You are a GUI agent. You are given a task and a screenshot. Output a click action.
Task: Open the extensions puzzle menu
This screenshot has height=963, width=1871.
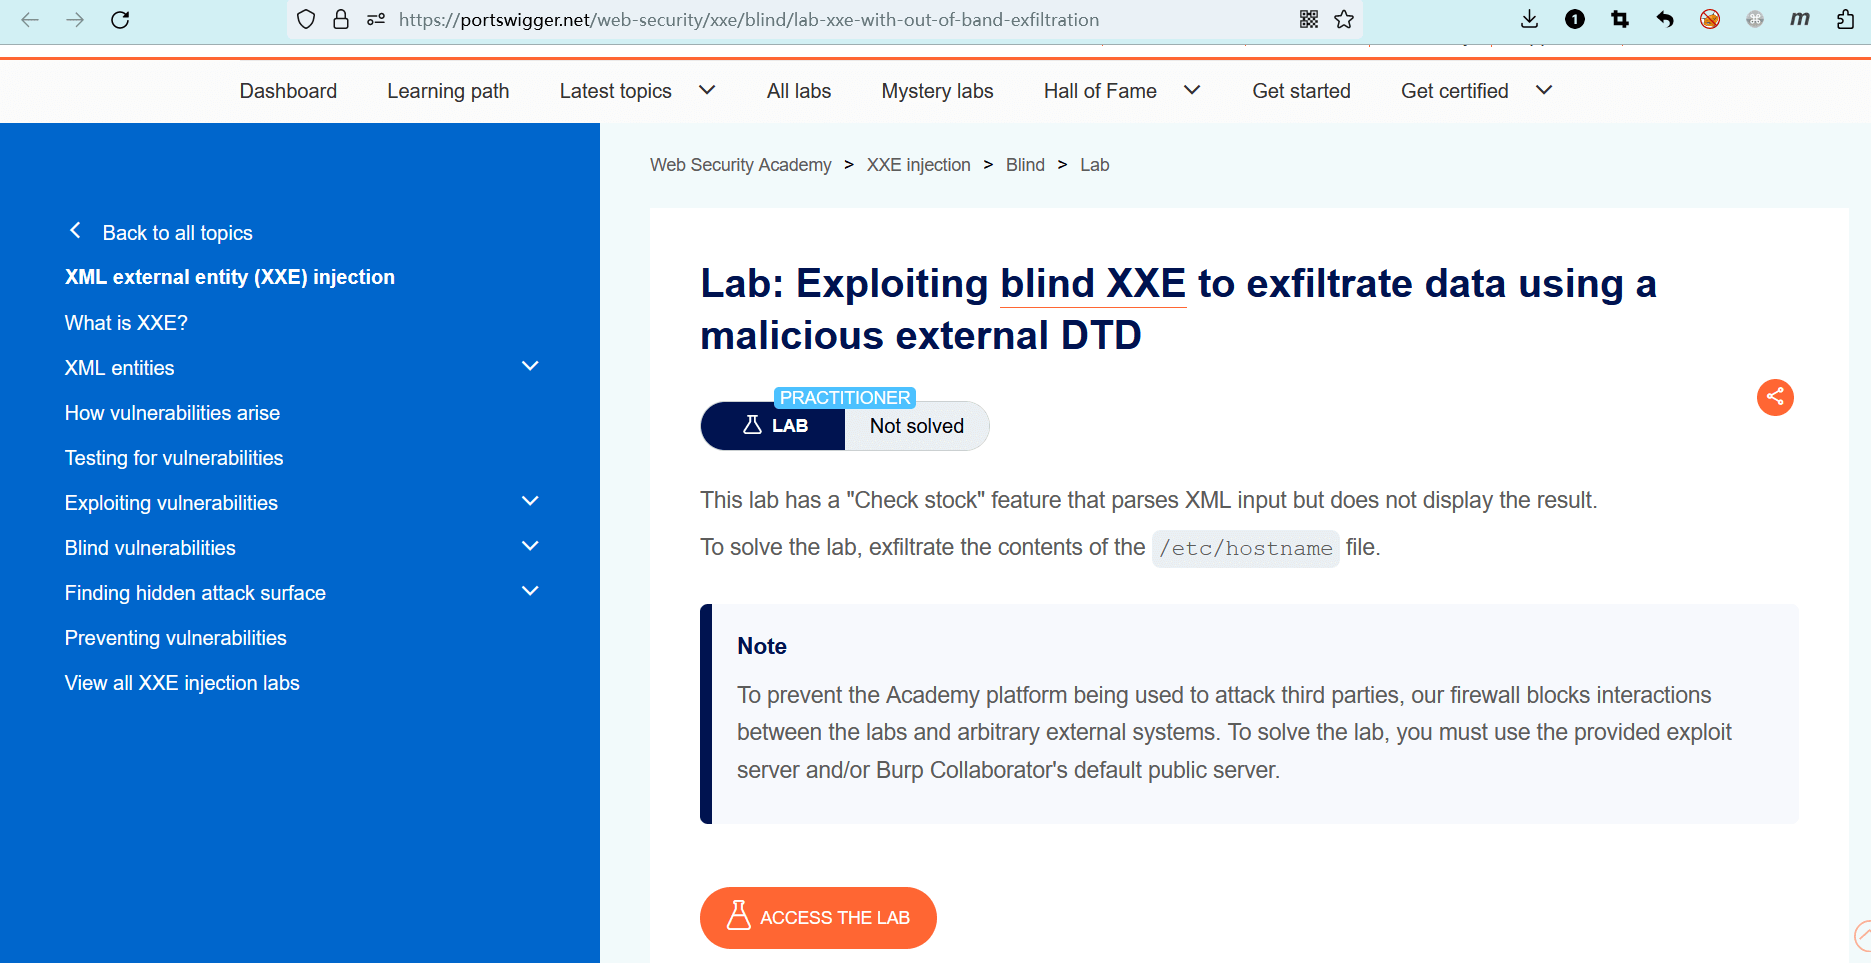1846,19
